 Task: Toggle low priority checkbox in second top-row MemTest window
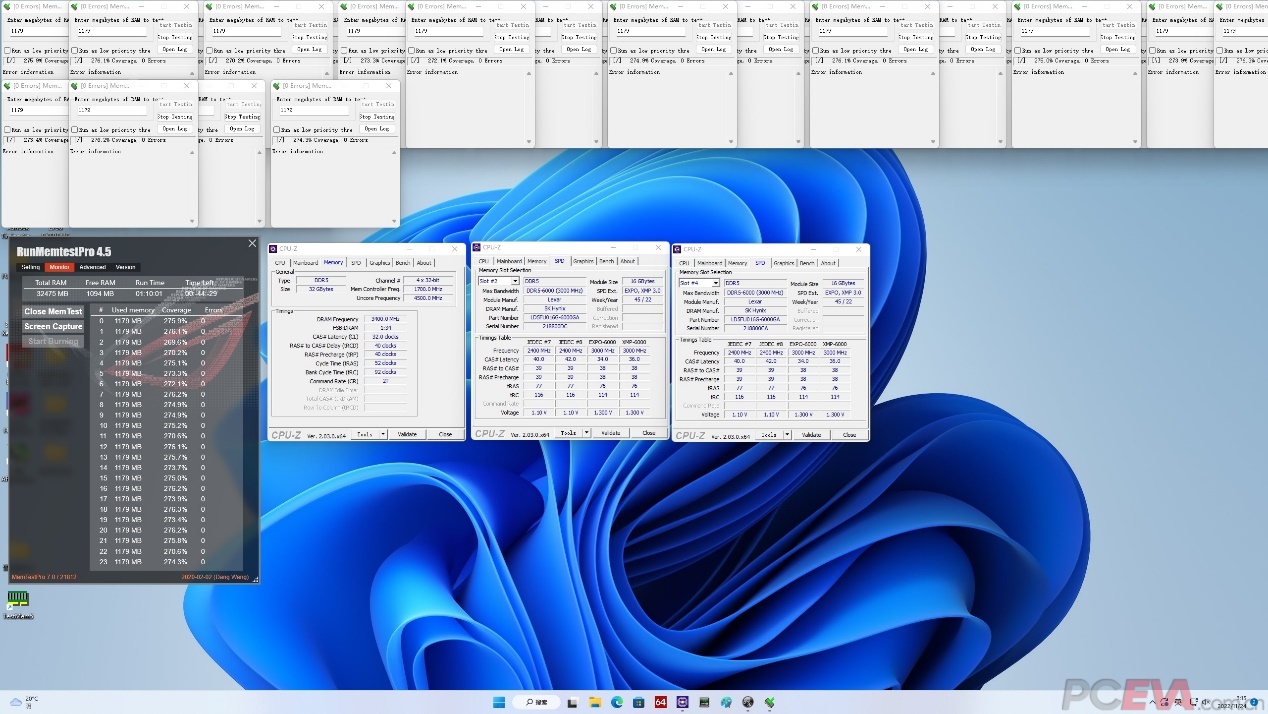coord(74,50)
